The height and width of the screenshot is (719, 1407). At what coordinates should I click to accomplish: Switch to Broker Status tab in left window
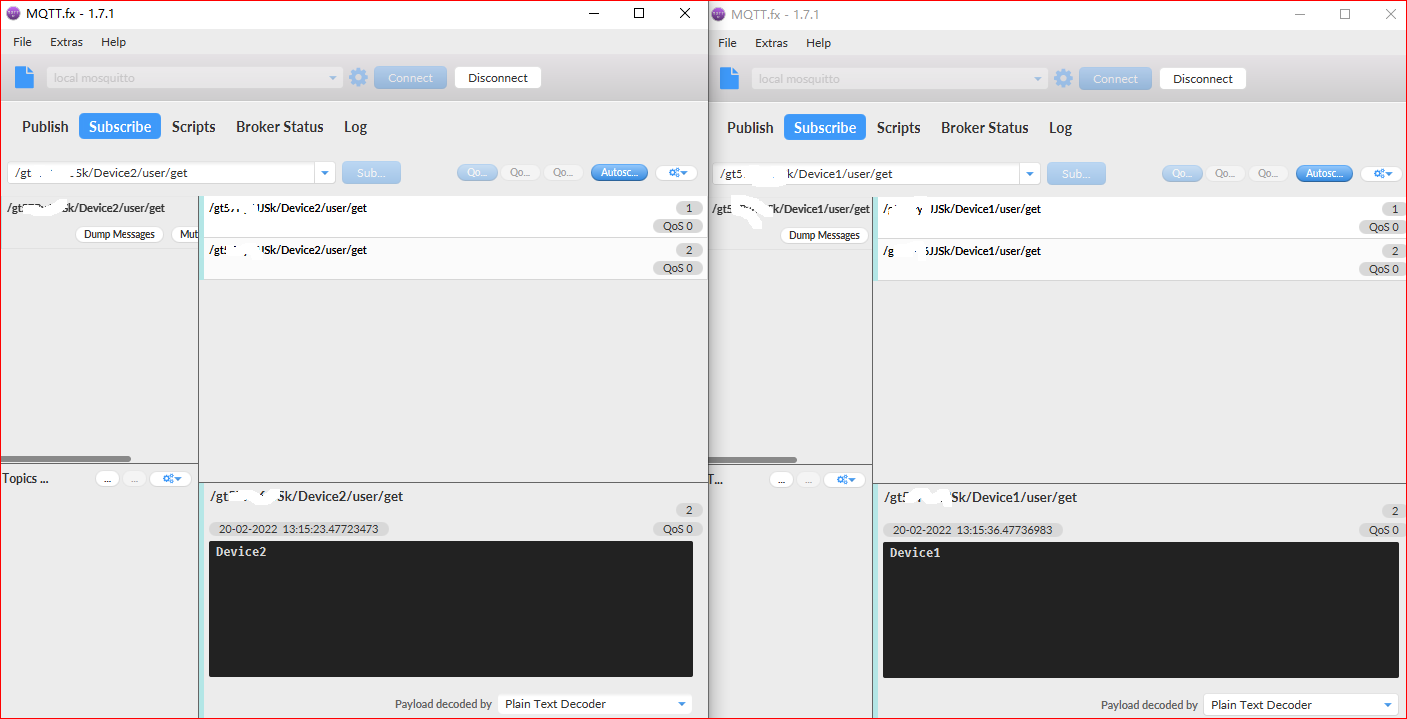click(280, 127)
